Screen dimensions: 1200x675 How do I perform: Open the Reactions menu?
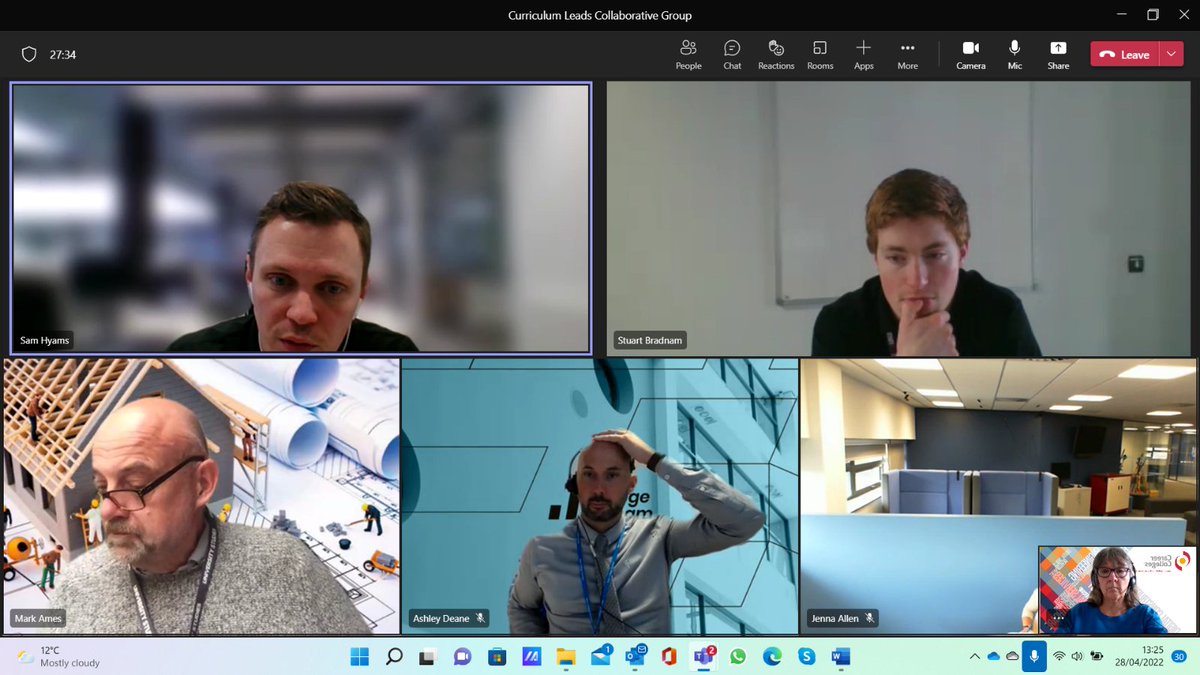coord(776,54)
